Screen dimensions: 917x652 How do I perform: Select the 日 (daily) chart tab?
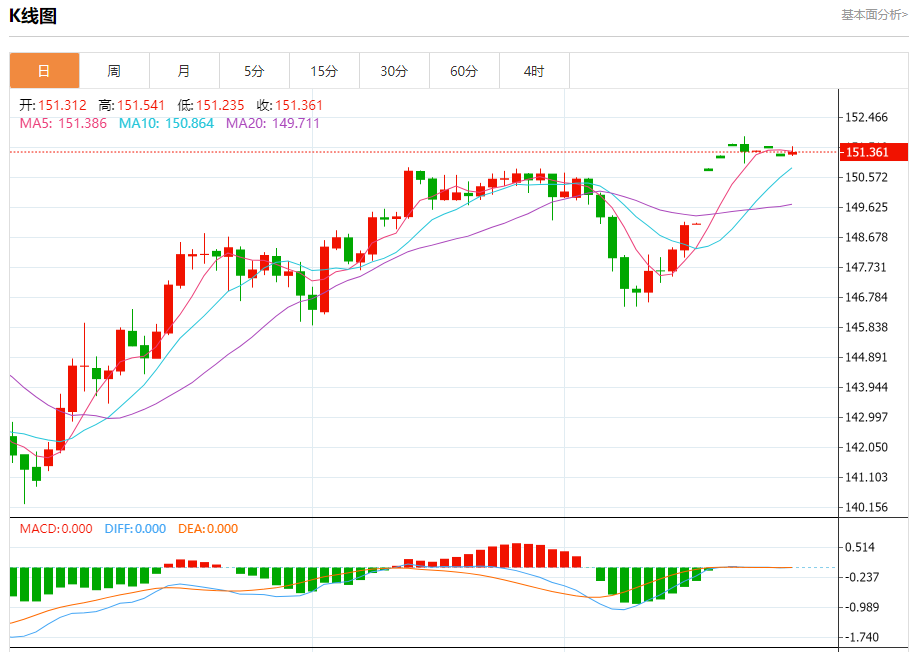(x=44, y=71)
